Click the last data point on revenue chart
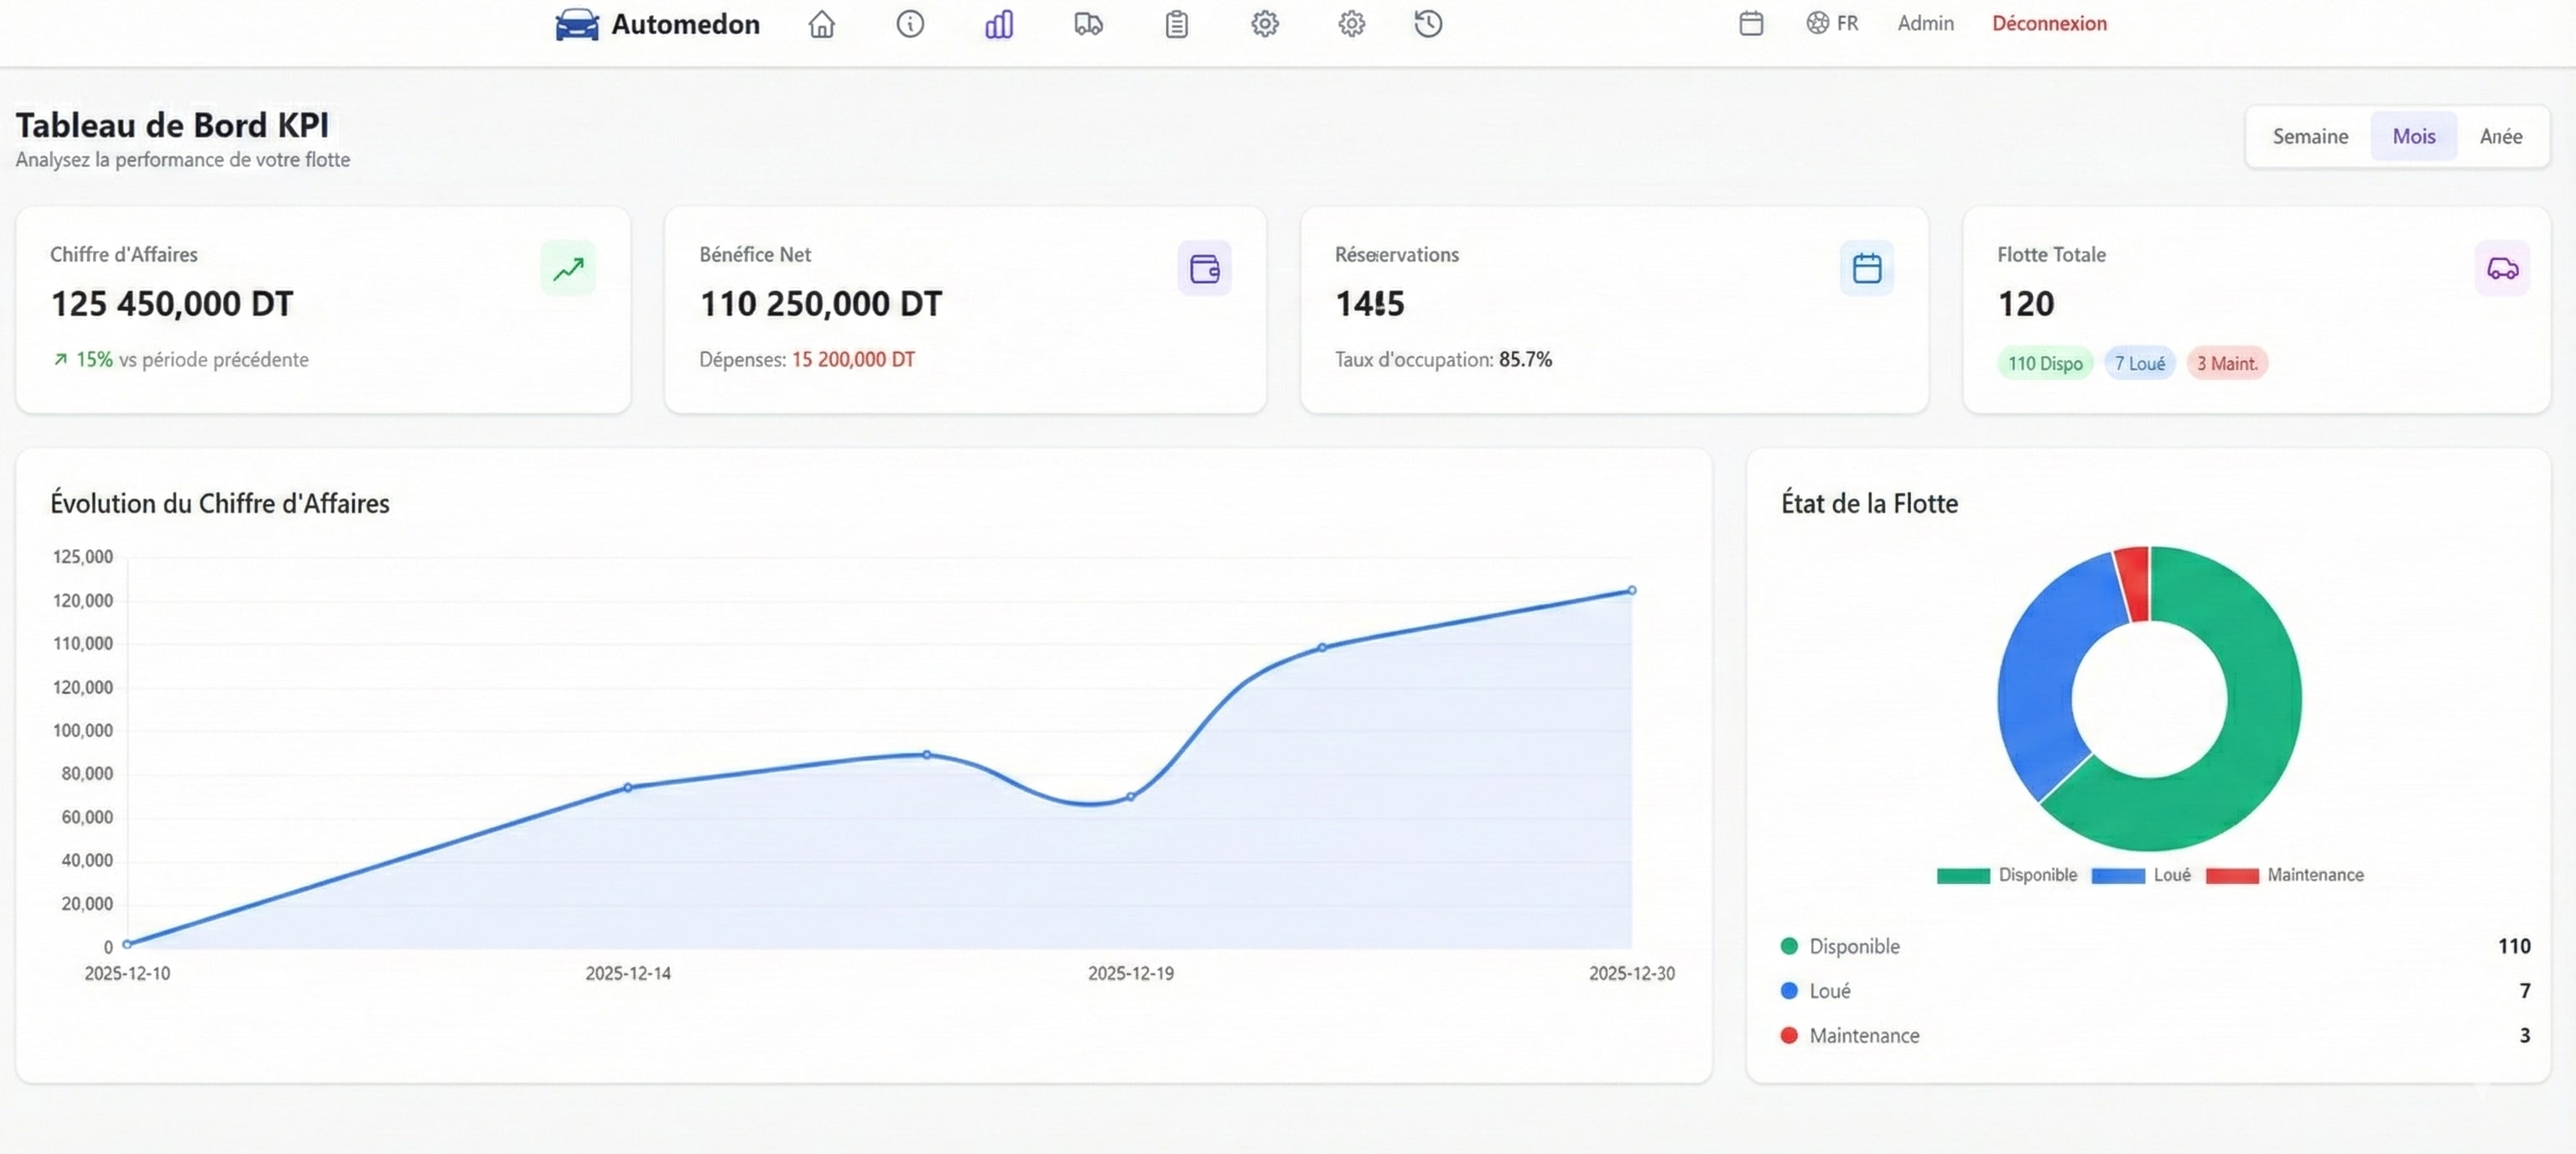2576x1154 pixels. pos(1631,591)
